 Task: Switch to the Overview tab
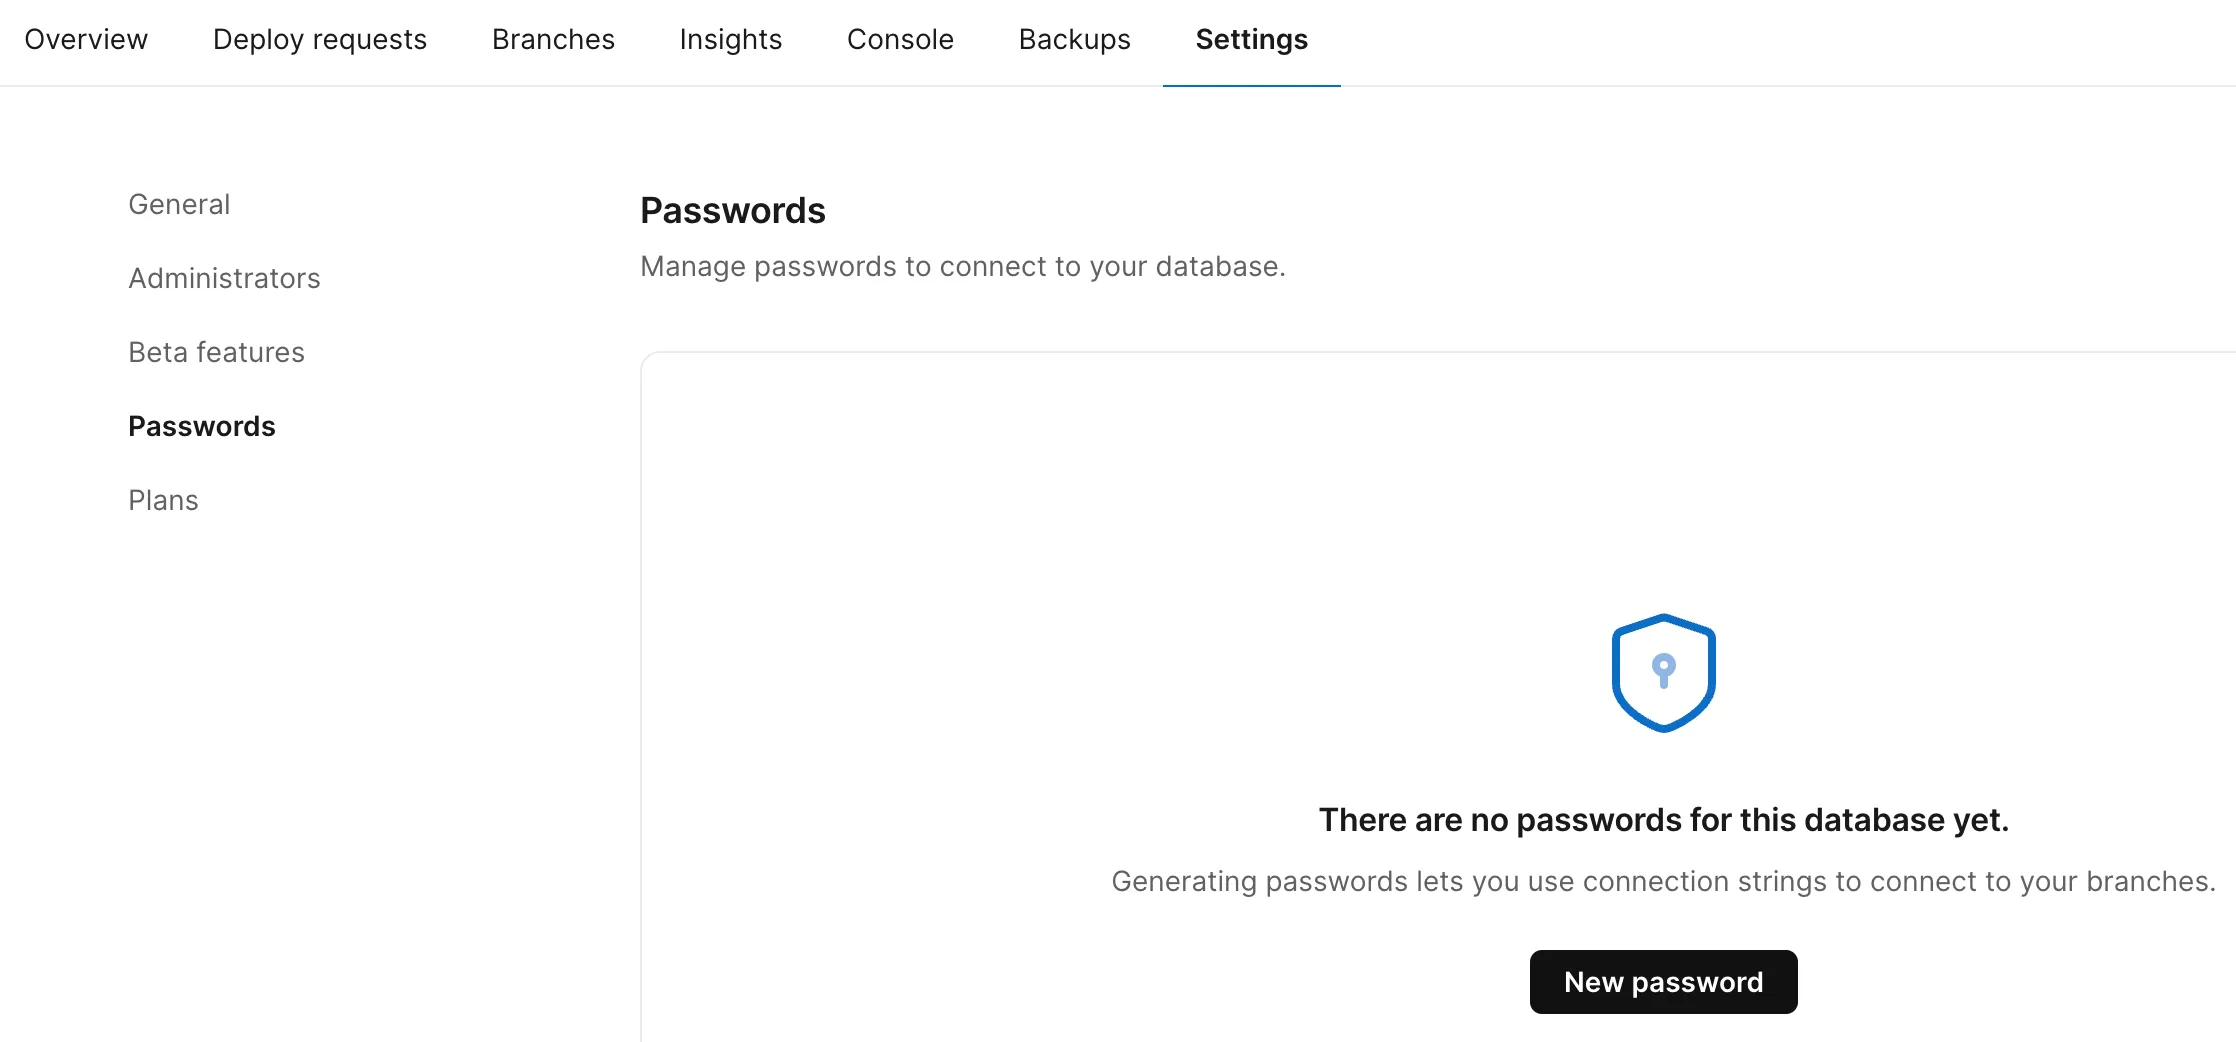point(86,40)
